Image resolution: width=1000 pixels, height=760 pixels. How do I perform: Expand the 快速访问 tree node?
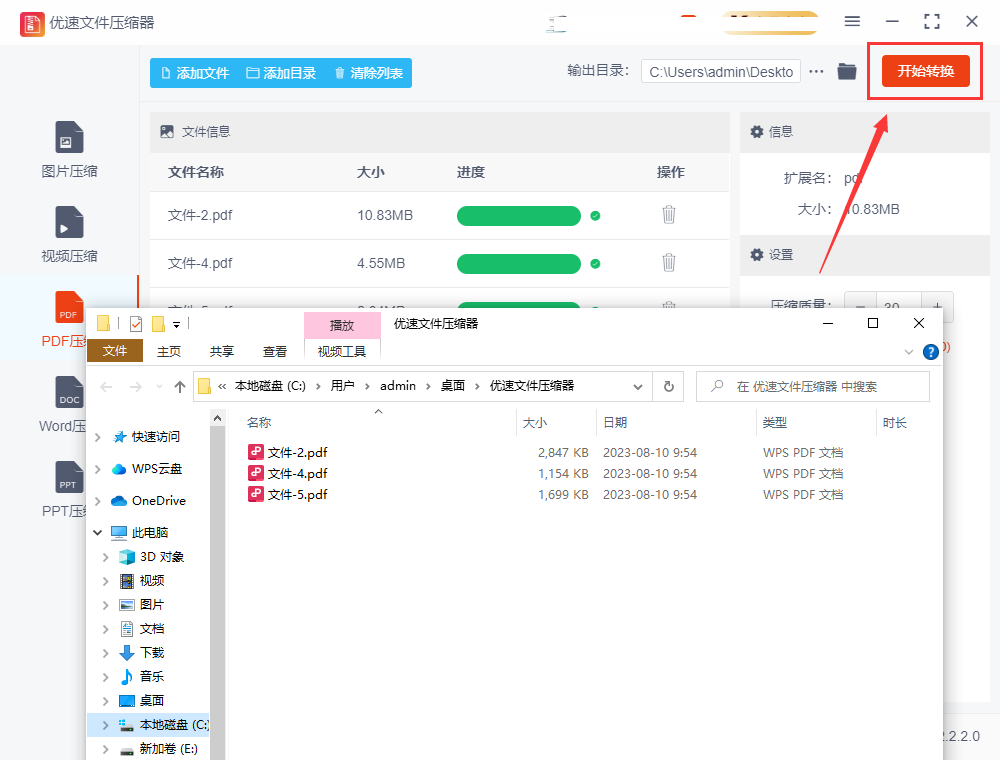[x=98, y=437]
